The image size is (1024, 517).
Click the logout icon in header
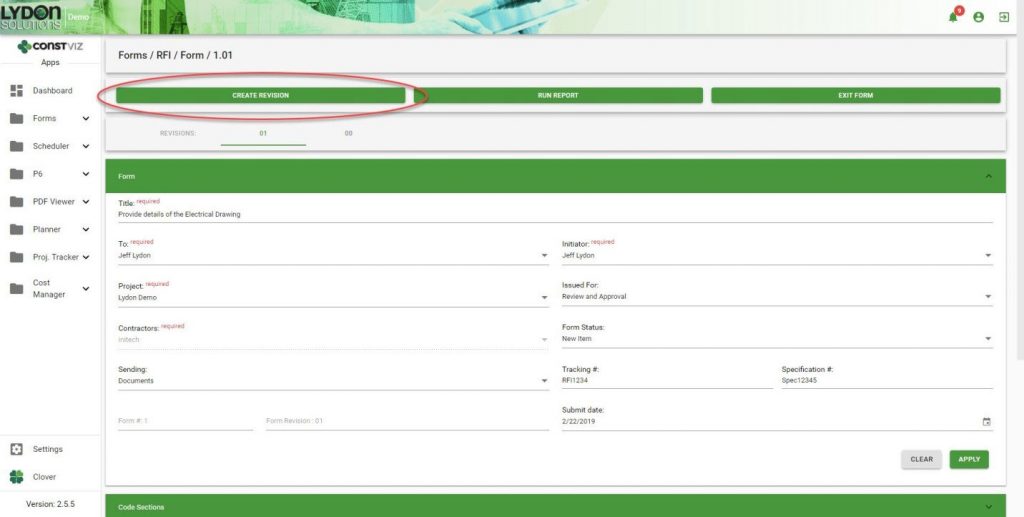1003,17
